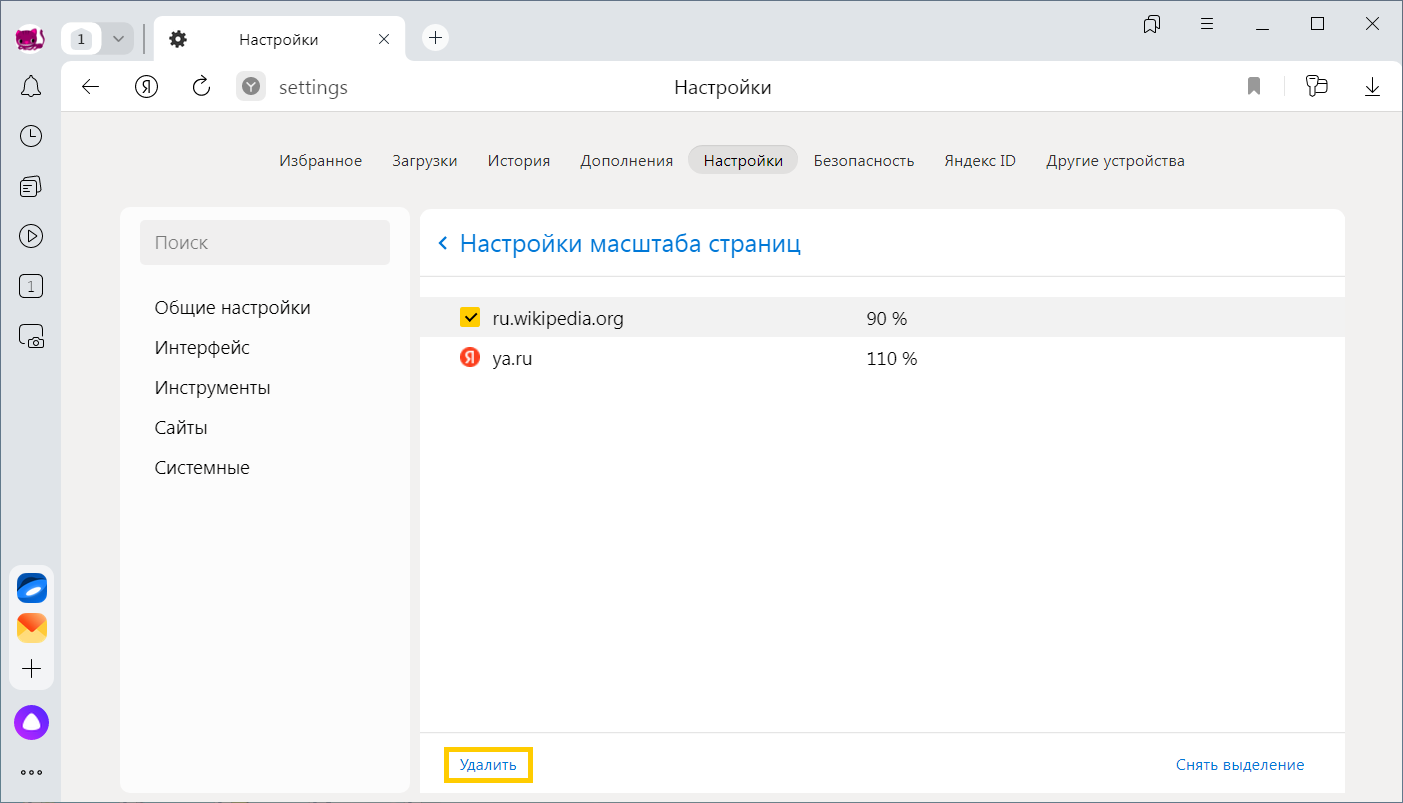1403x803 pixels.
Task: Reload the page
Action: (x=201, y=87)
